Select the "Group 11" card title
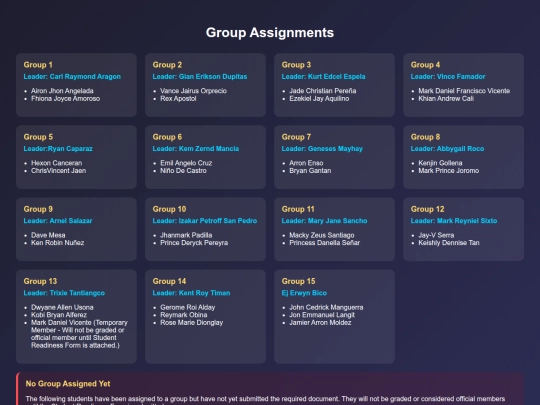This screenshot has width=540, height=405. 298,209
